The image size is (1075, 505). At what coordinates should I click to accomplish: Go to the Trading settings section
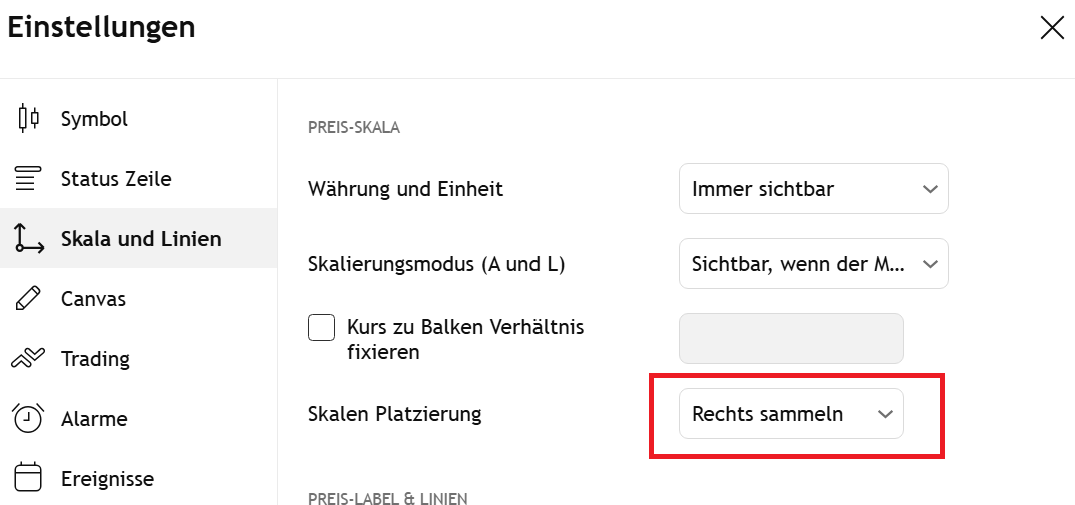click(x=95, y=359)
